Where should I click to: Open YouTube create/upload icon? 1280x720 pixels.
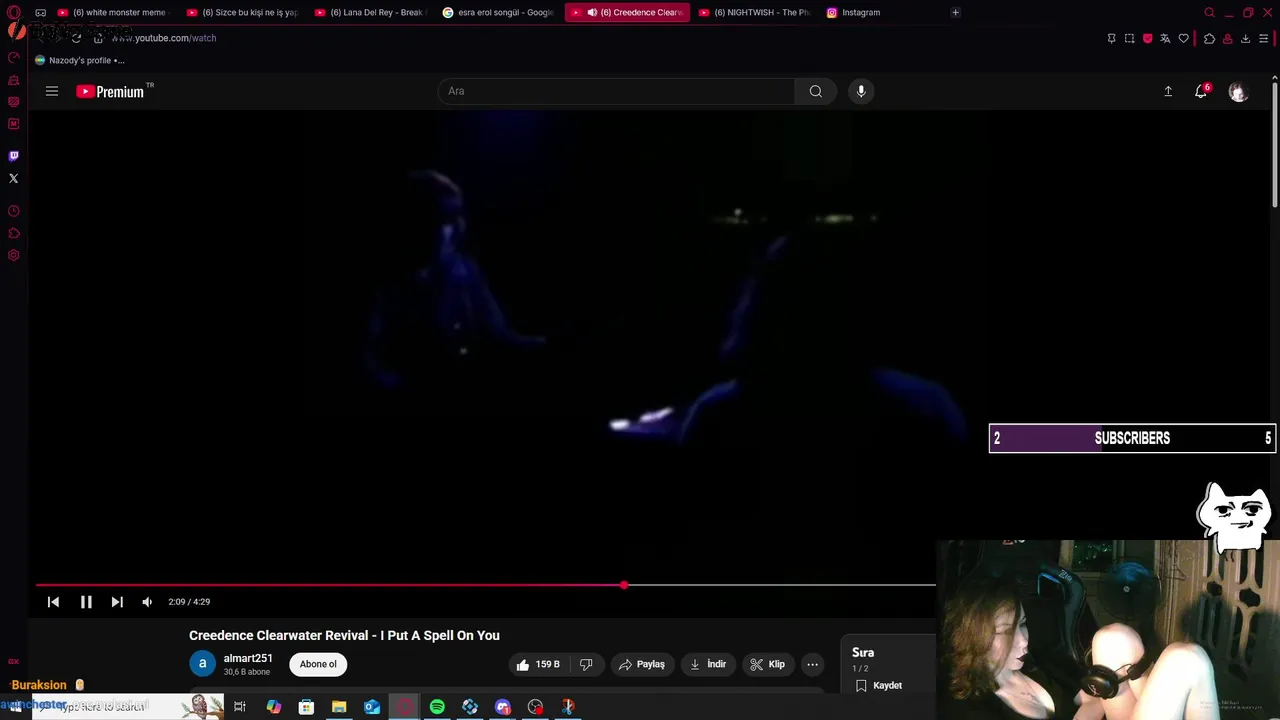click(x=1168, y=91)
